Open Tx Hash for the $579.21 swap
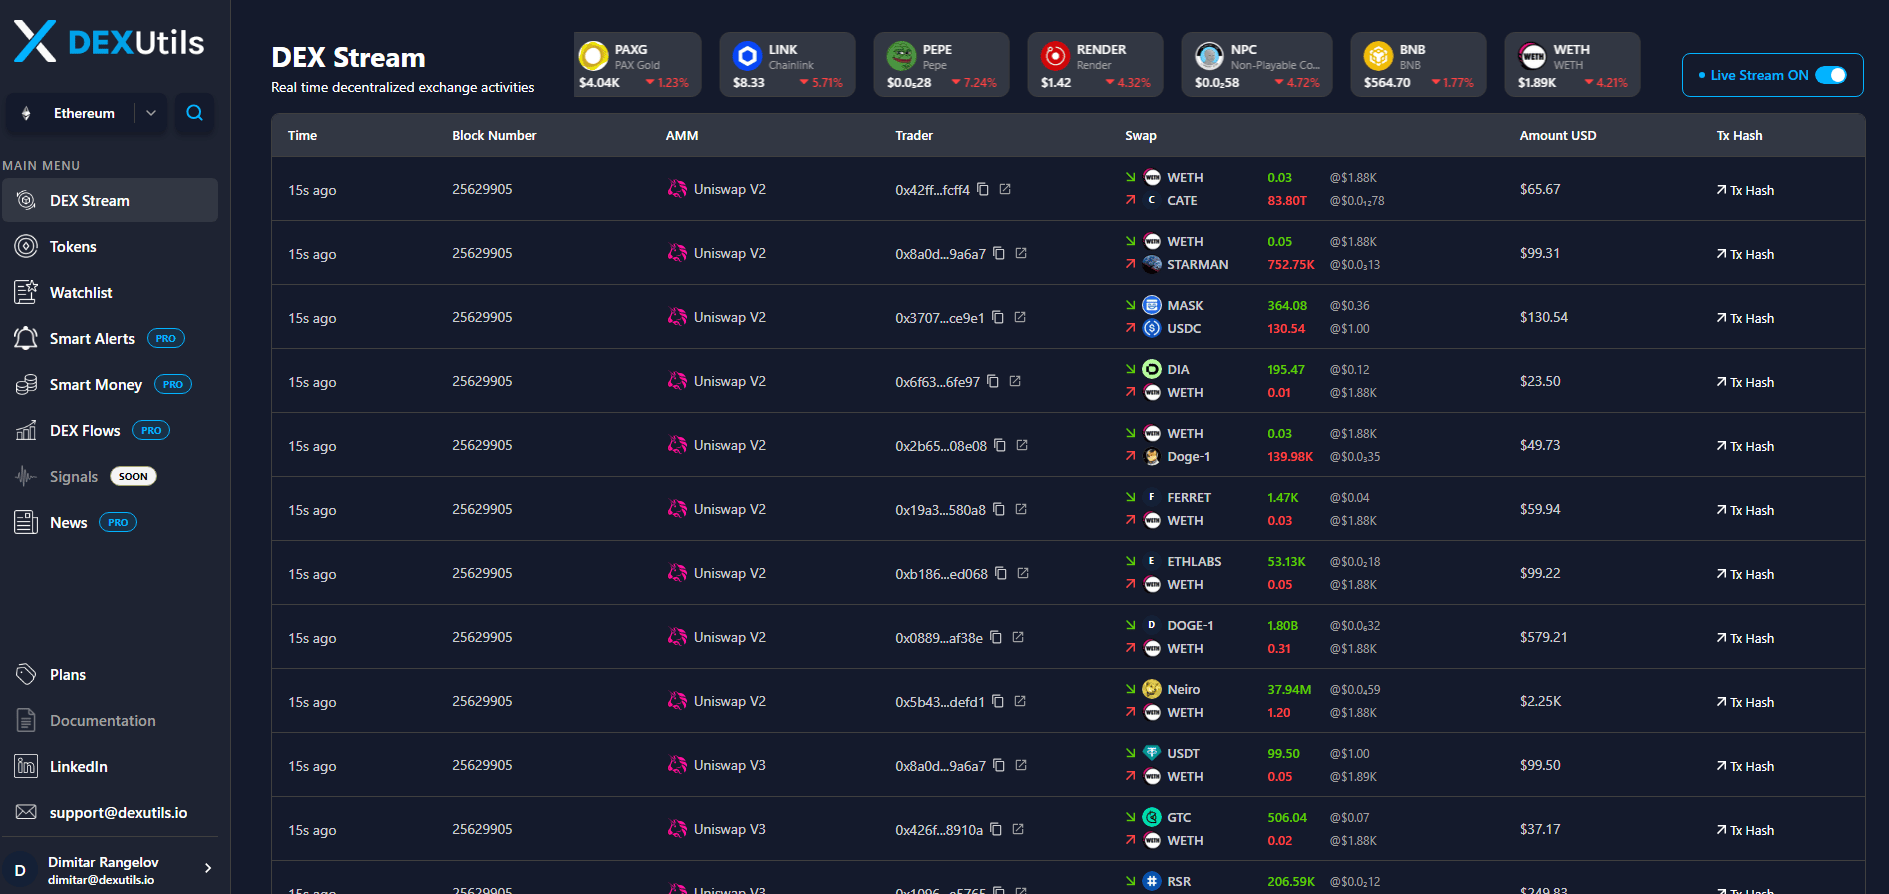The image size is (1889, 894). point(1745,638)
